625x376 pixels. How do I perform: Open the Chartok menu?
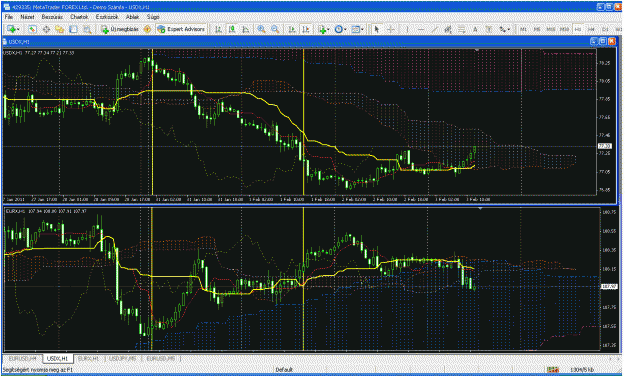click(x=79, y=17)
